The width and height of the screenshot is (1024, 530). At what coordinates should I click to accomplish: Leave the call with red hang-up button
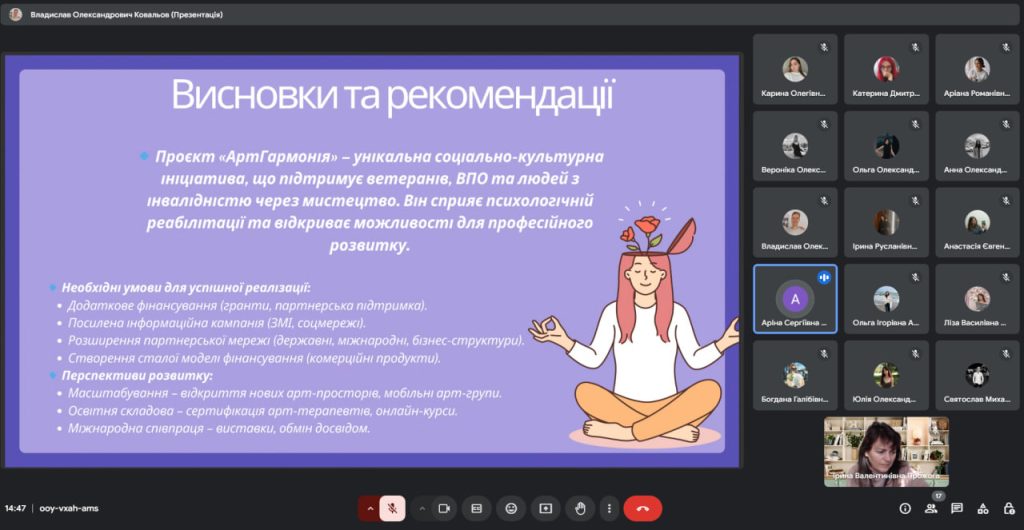642,508
